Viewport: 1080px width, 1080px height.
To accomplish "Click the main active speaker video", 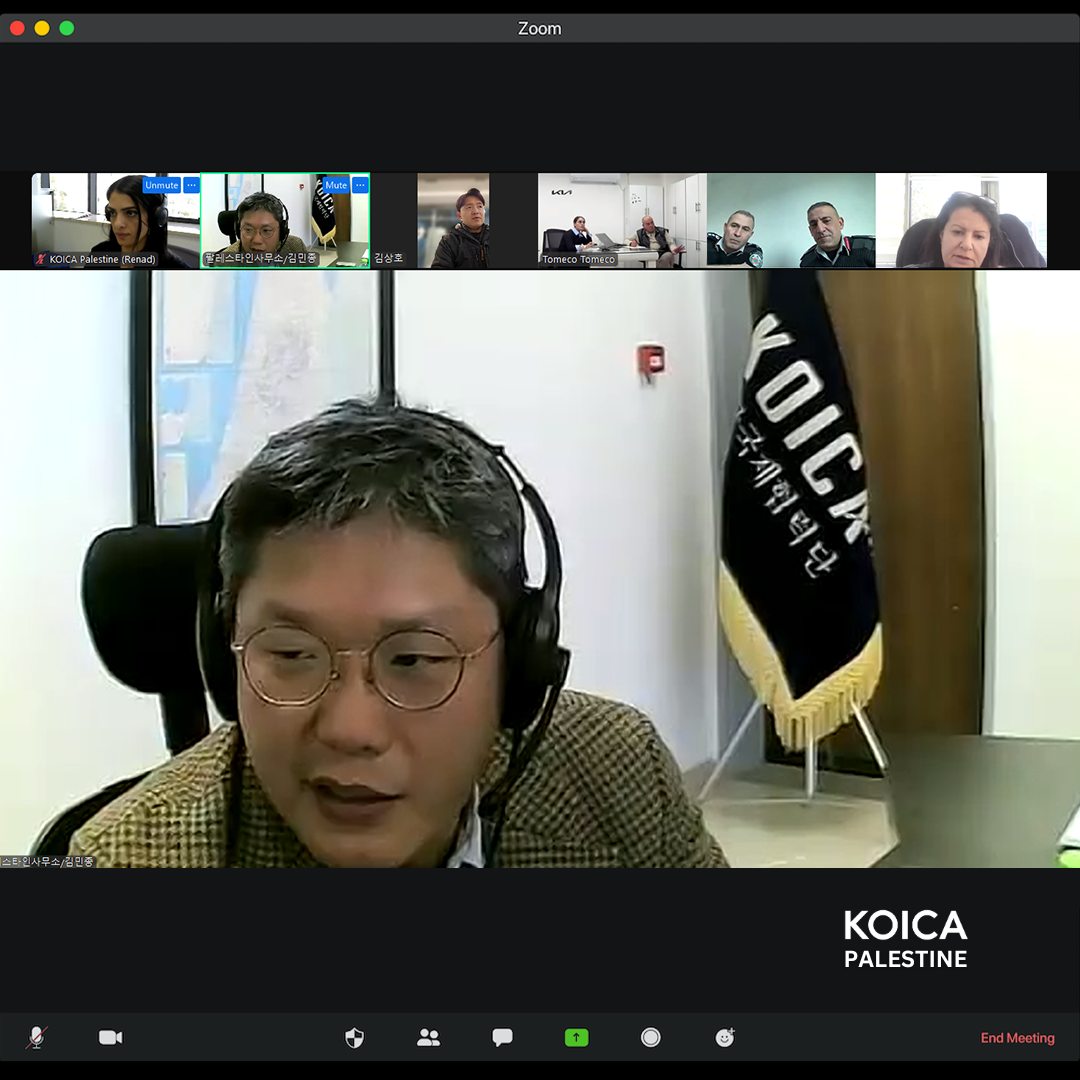I will [x=540, y=600].
